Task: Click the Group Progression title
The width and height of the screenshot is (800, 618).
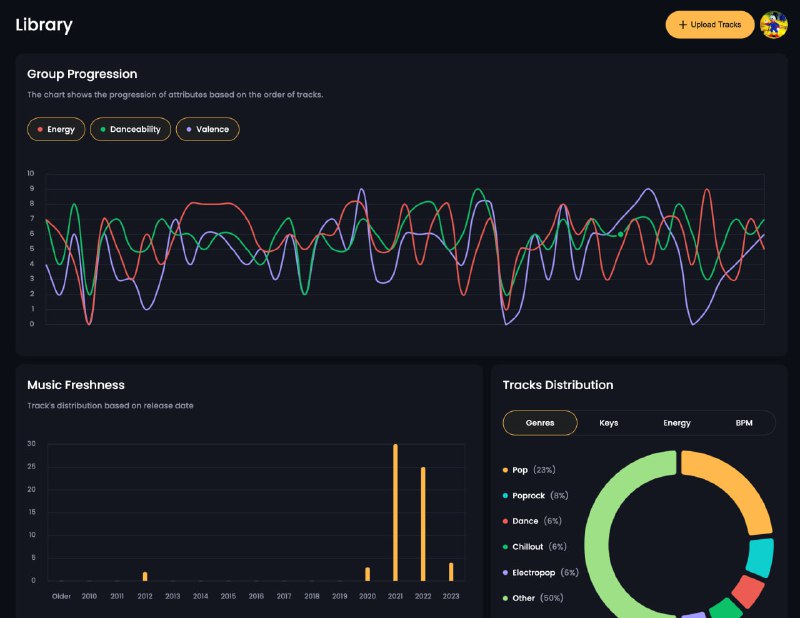Action: pos(82,74)
